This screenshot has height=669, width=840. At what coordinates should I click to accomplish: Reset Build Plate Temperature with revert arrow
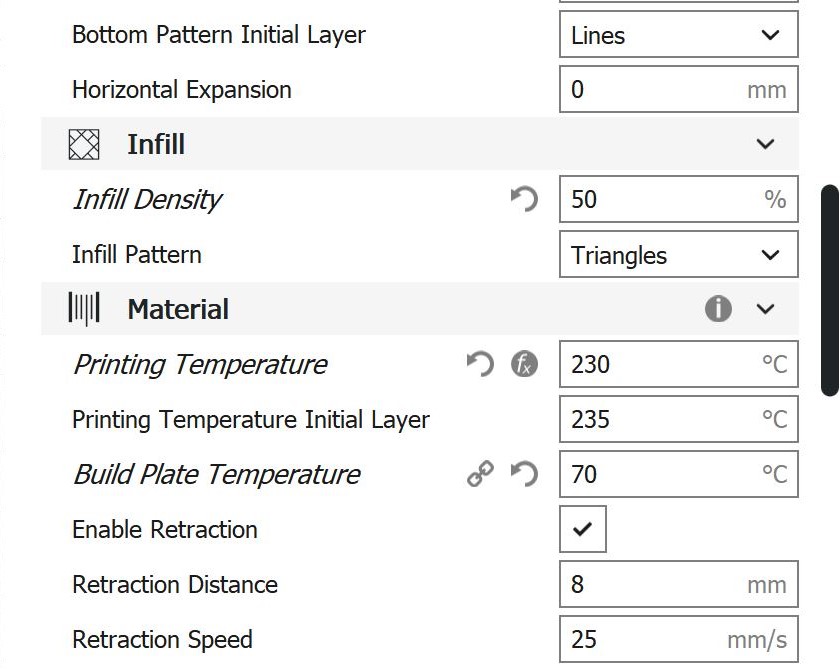click(524, 474)
